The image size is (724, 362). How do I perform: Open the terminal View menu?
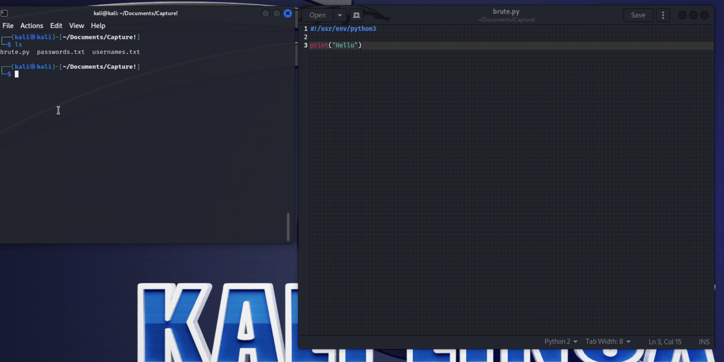tap(77, 26)
